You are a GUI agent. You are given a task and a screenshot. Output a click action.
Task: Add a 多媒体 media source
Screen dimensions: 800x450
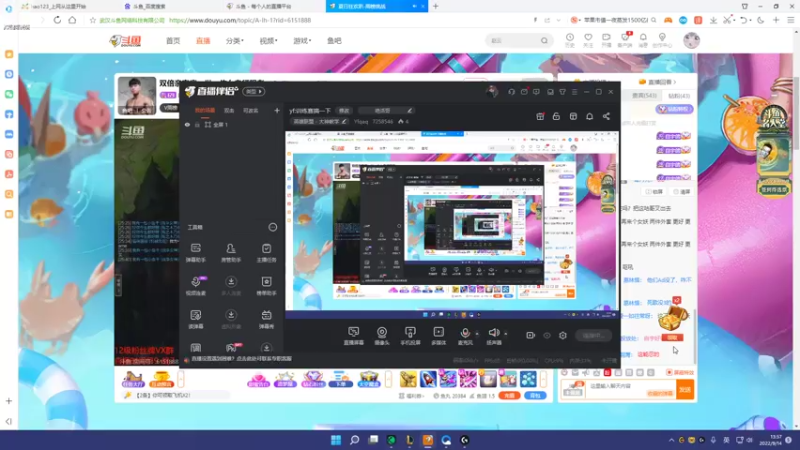(x=438, y=336)
